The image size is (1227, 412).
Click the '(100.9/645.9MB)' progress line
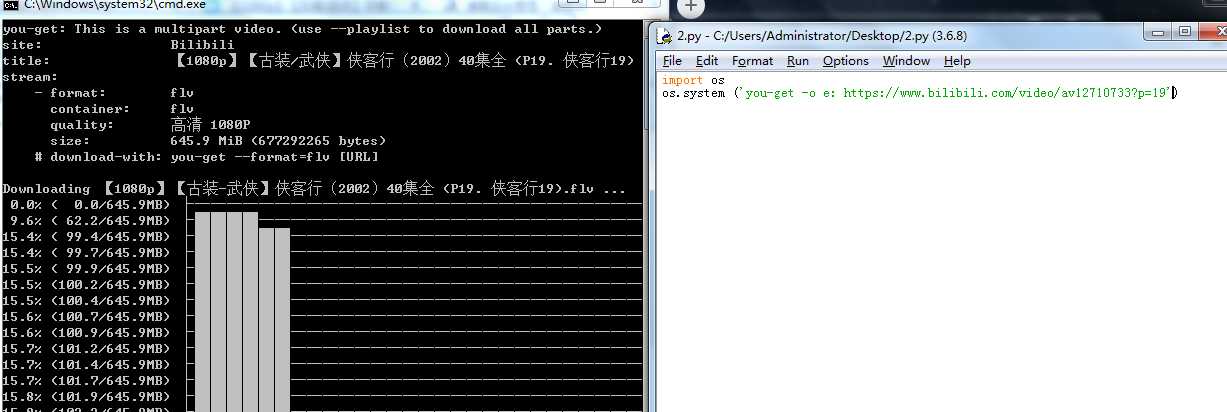point(86,333)
